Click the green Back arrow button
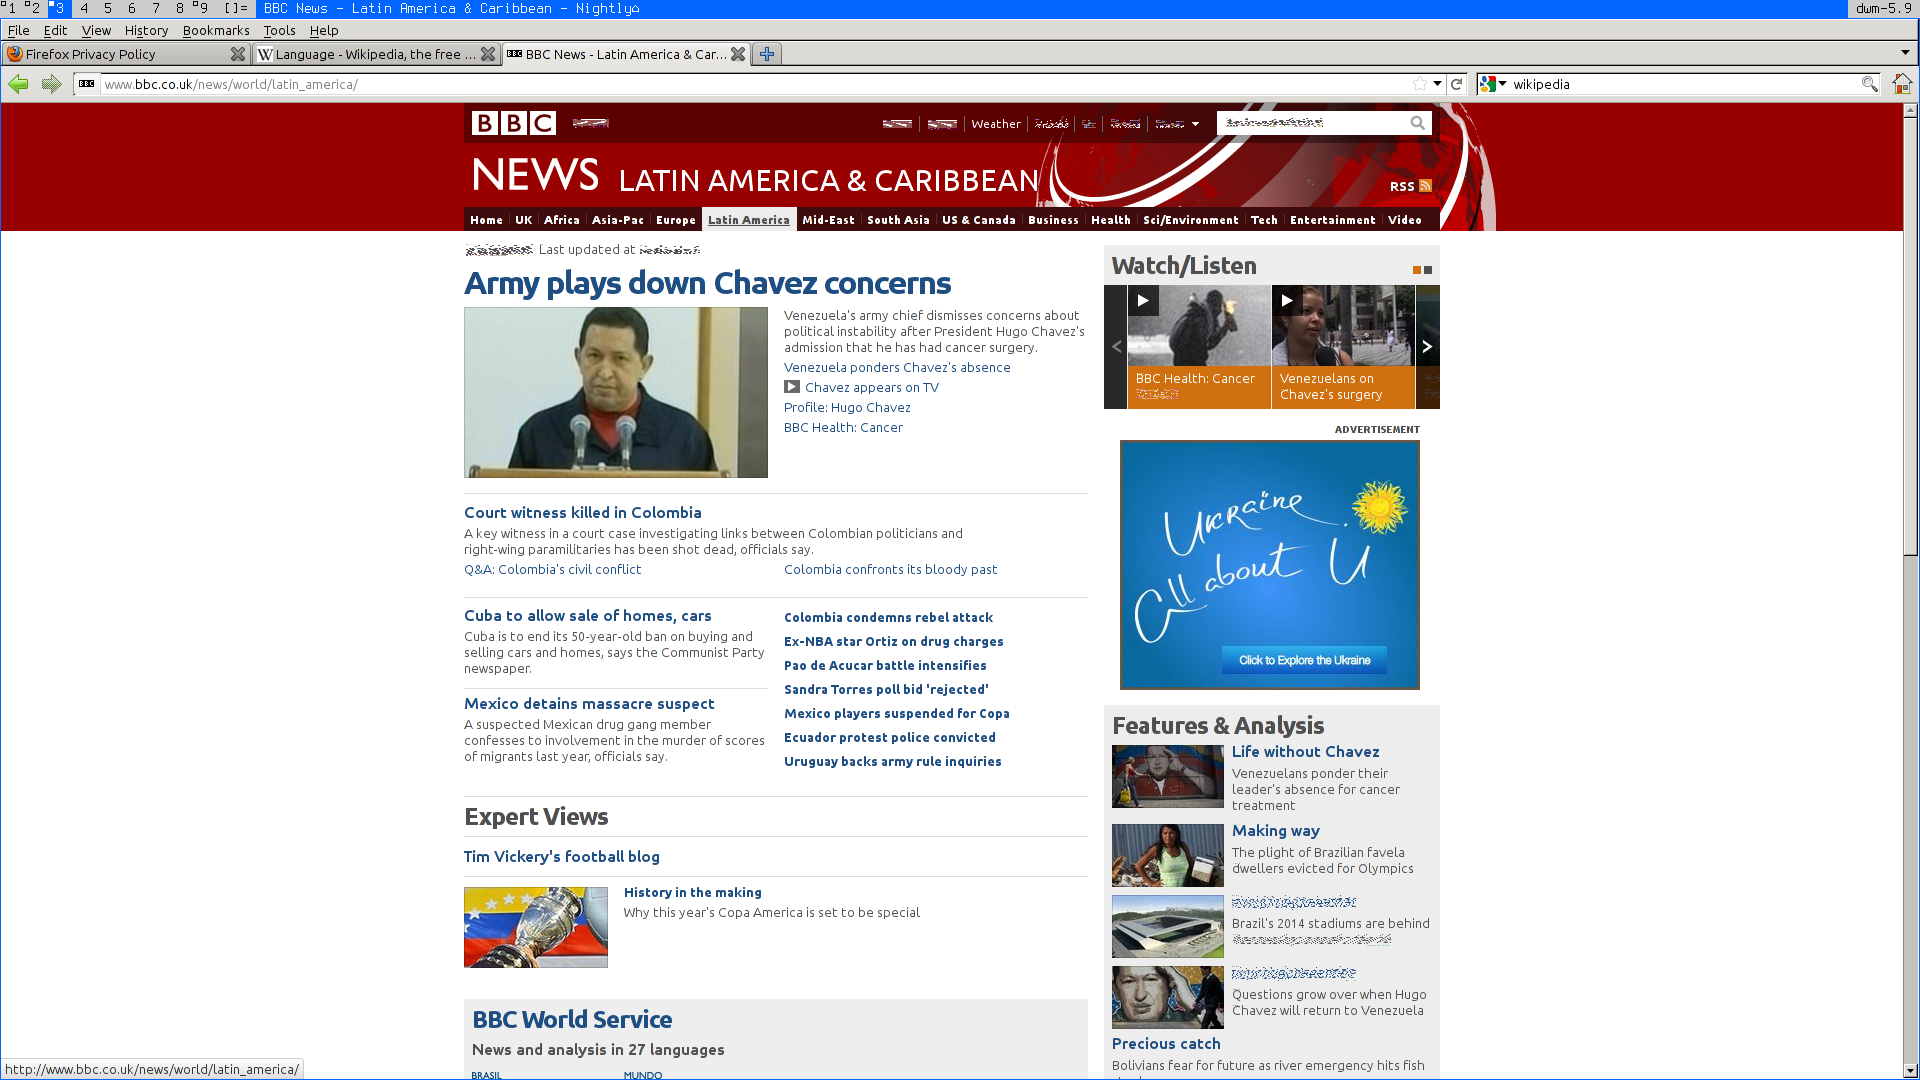This screenshot has height=1080, width=1920. (18, 84)
